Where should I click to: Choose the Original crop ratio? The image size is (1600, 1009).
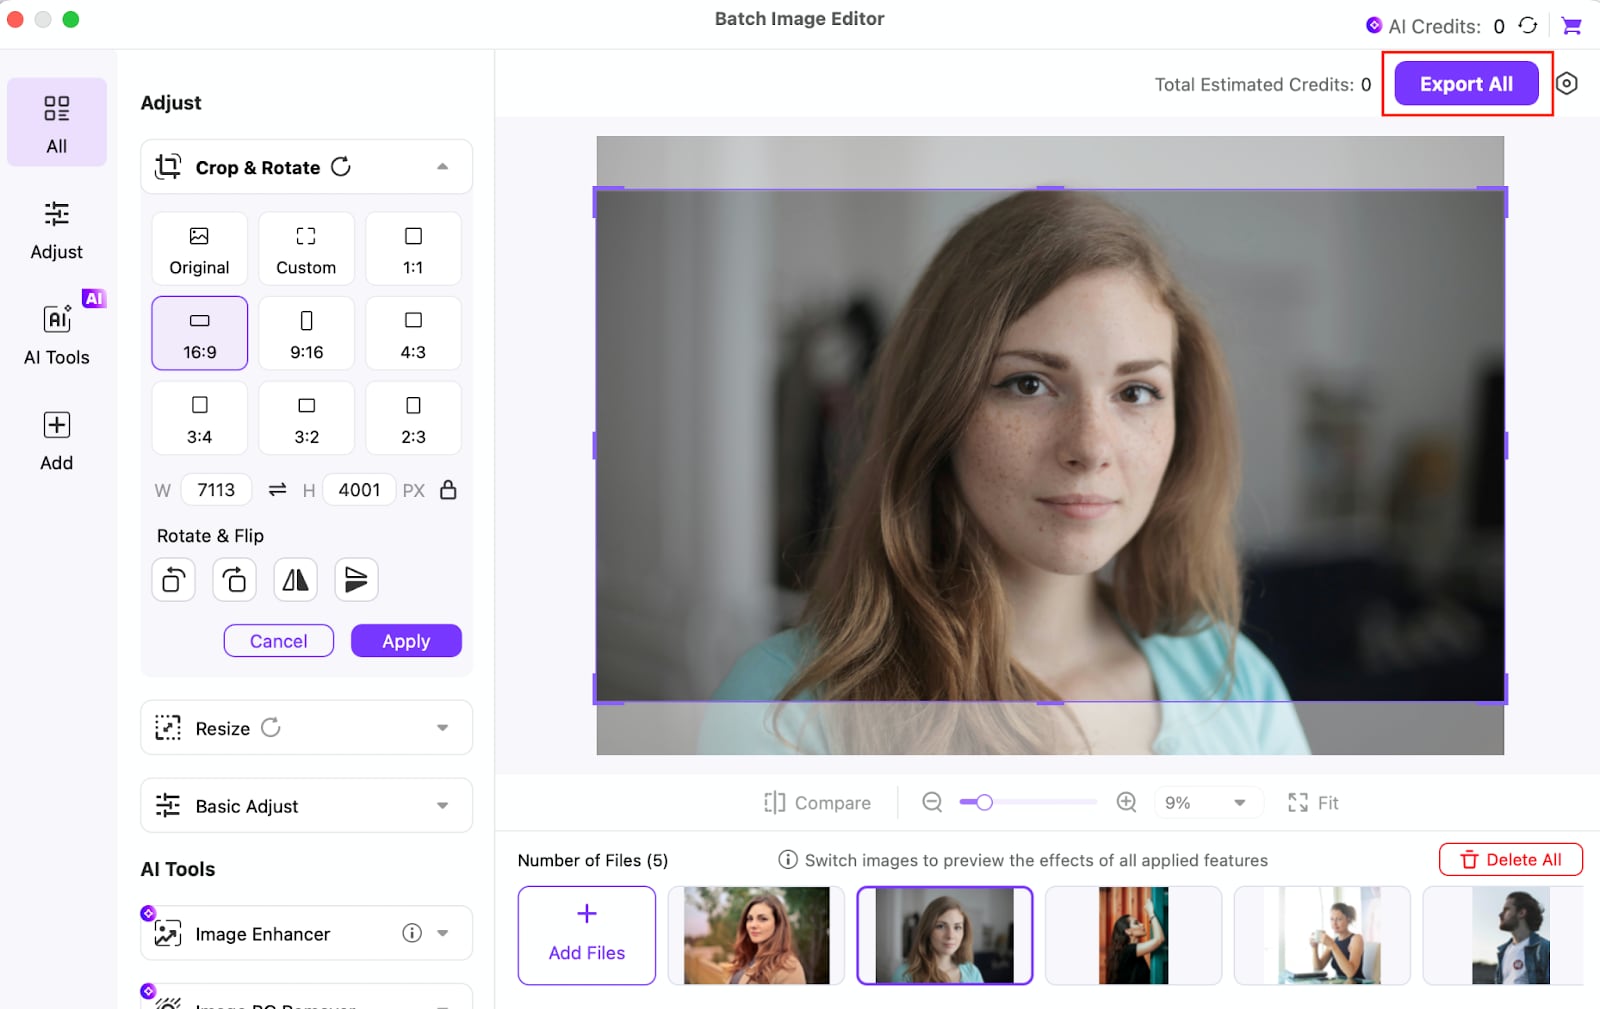point(199,249)
